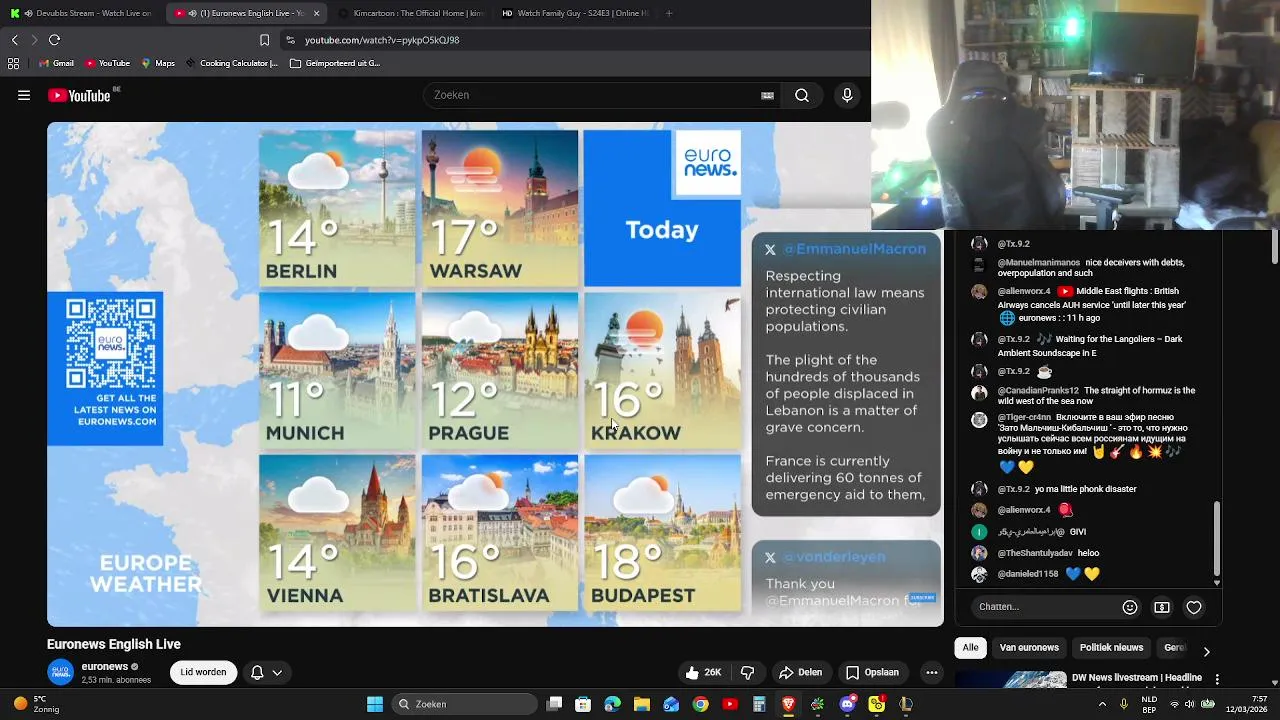Open more actions menu below the video
This screenshot has width=1280, height=720.
tap(931, 673)
